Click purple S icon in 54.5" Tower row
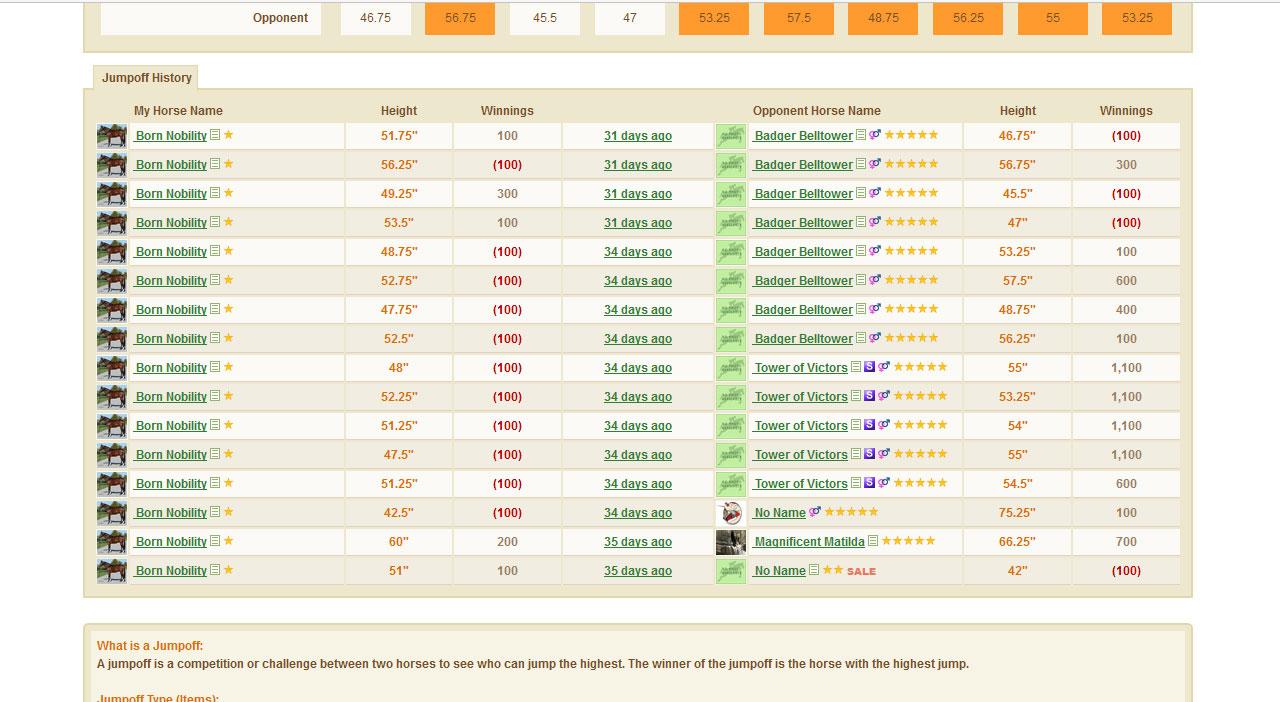Image resolution: width=1280 pixels, height=702 pixels. 869,483
